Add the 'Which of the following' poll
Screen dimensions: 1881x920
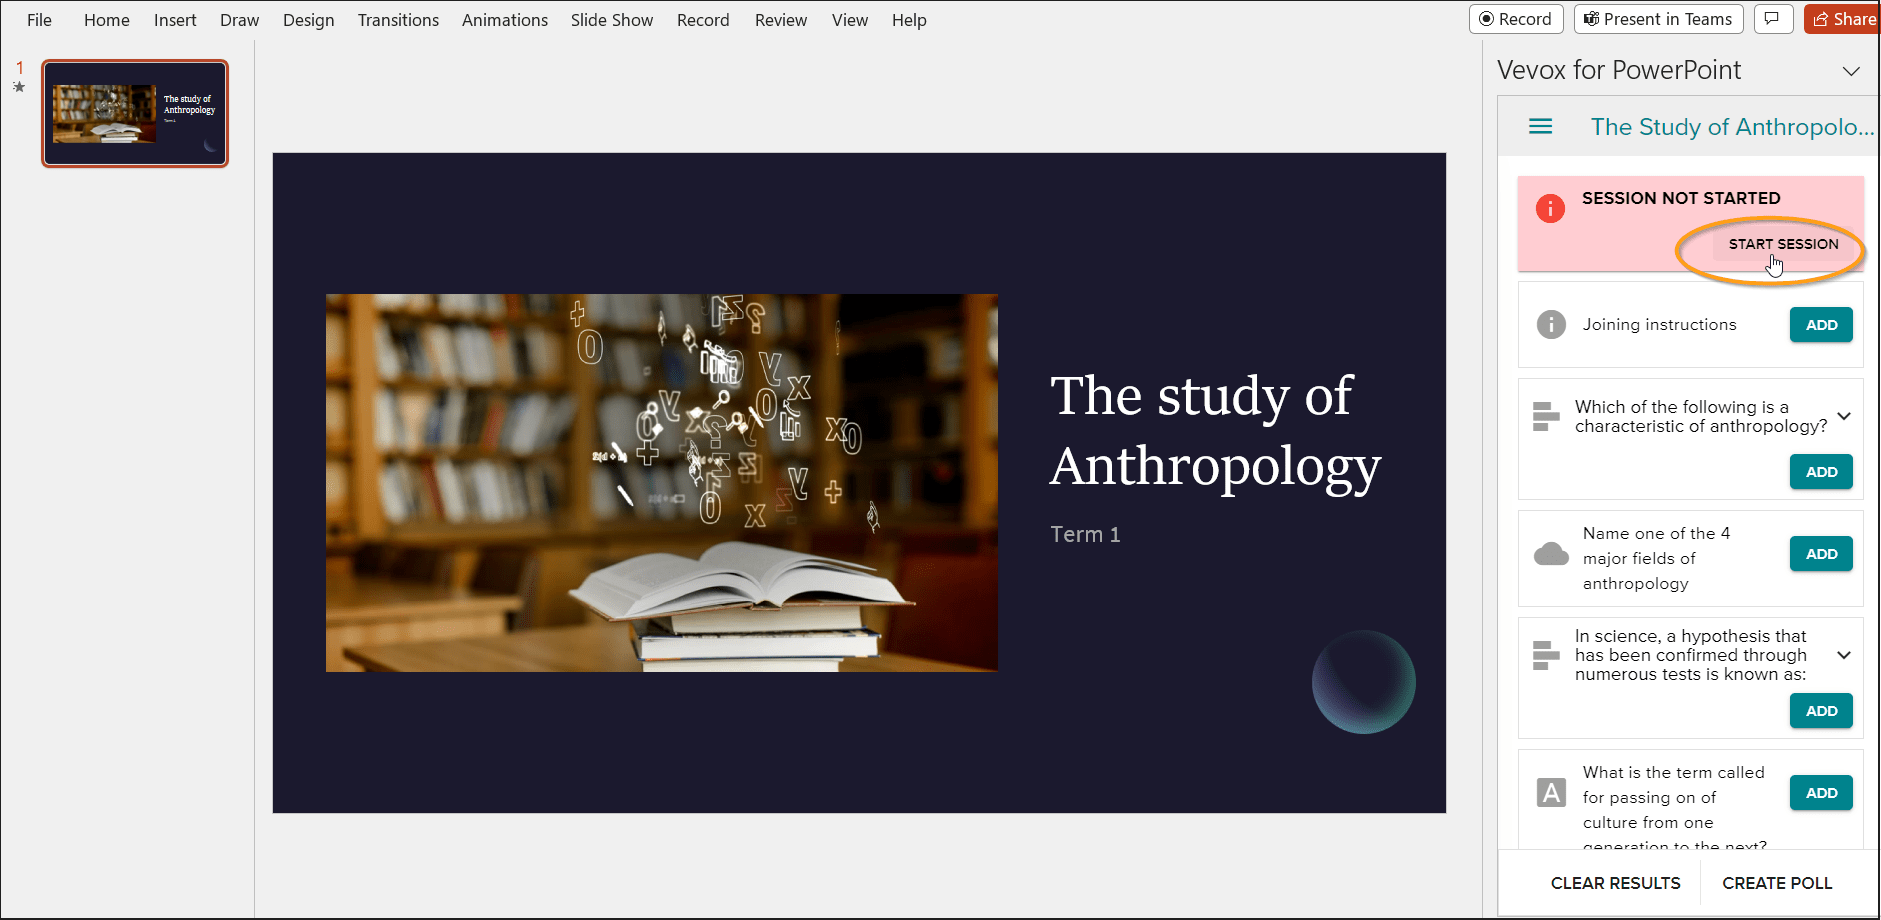[1821, 472]
